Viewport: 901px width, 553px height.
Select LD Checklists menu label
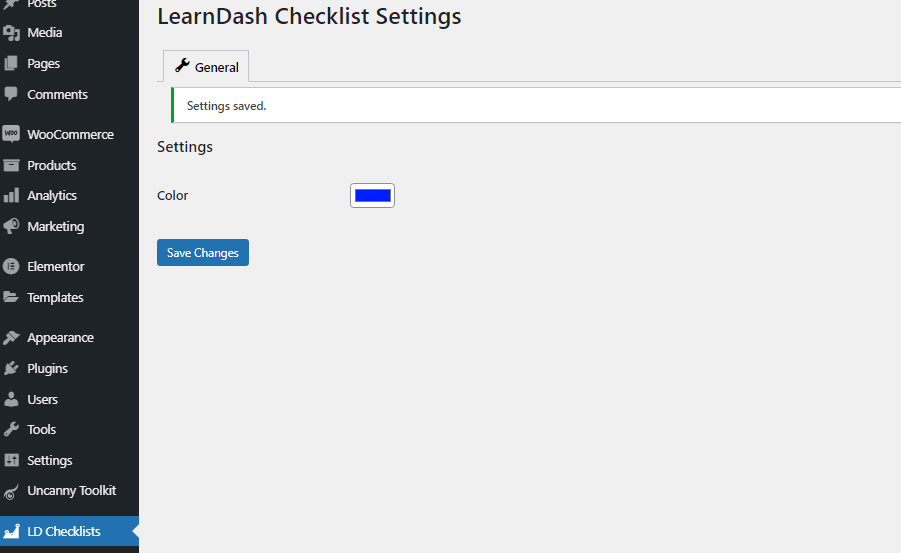[x=64, y=532]
